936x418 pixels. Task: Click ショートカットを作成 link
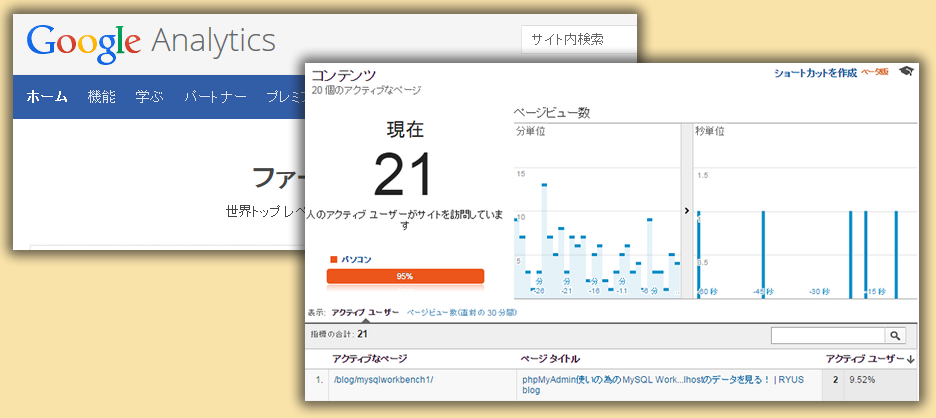[815, 73]
